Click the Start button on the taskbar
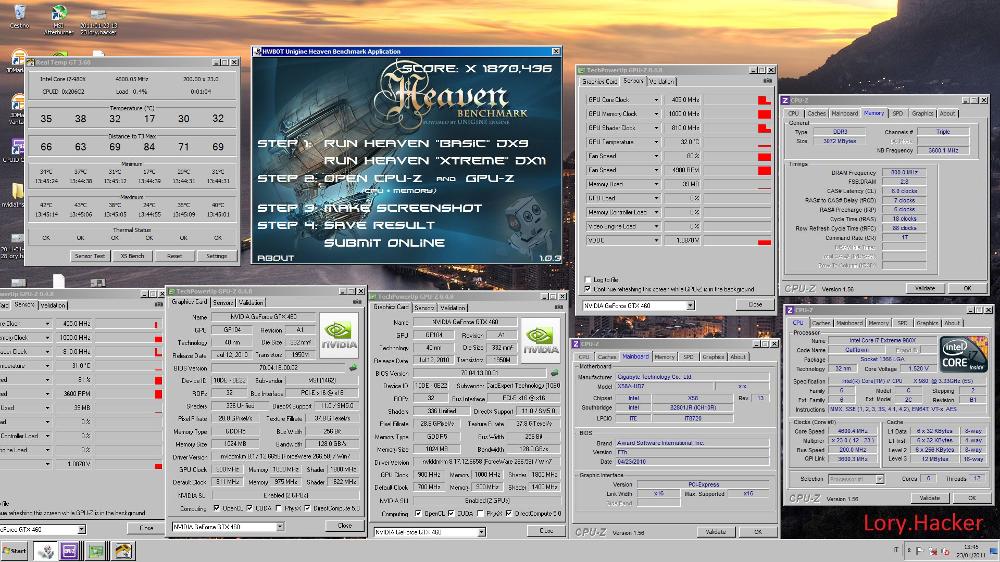Screen dimensions: 1000x562 pyautogui.click(x=15, y=551)
